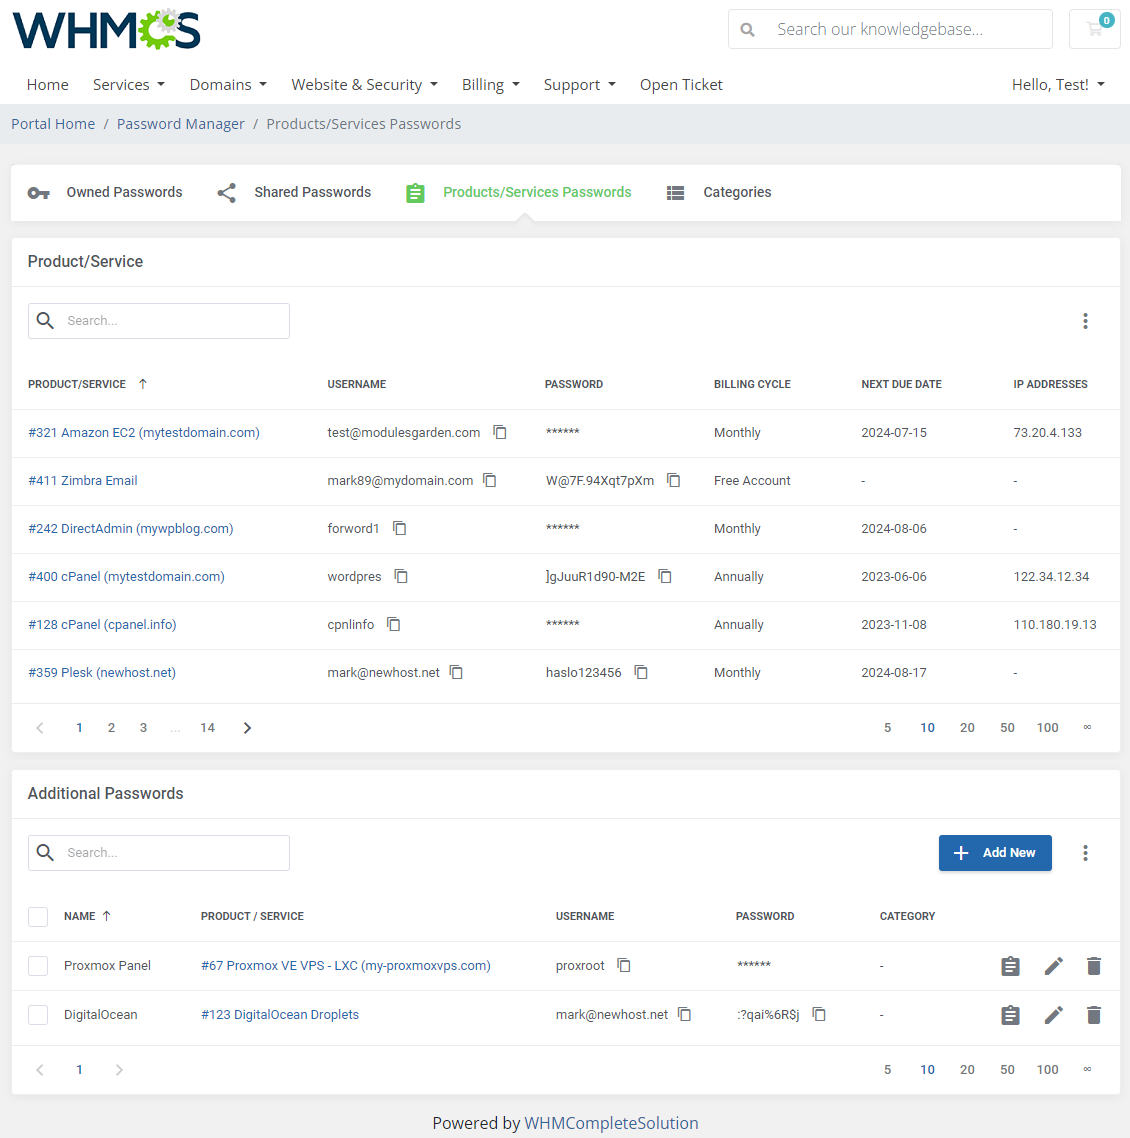The height and width of the screenshot is (1138, 1130).
Task: Copy cPanel password ]gJuuR1d90-M2E
Action: [x=665, y=576]
